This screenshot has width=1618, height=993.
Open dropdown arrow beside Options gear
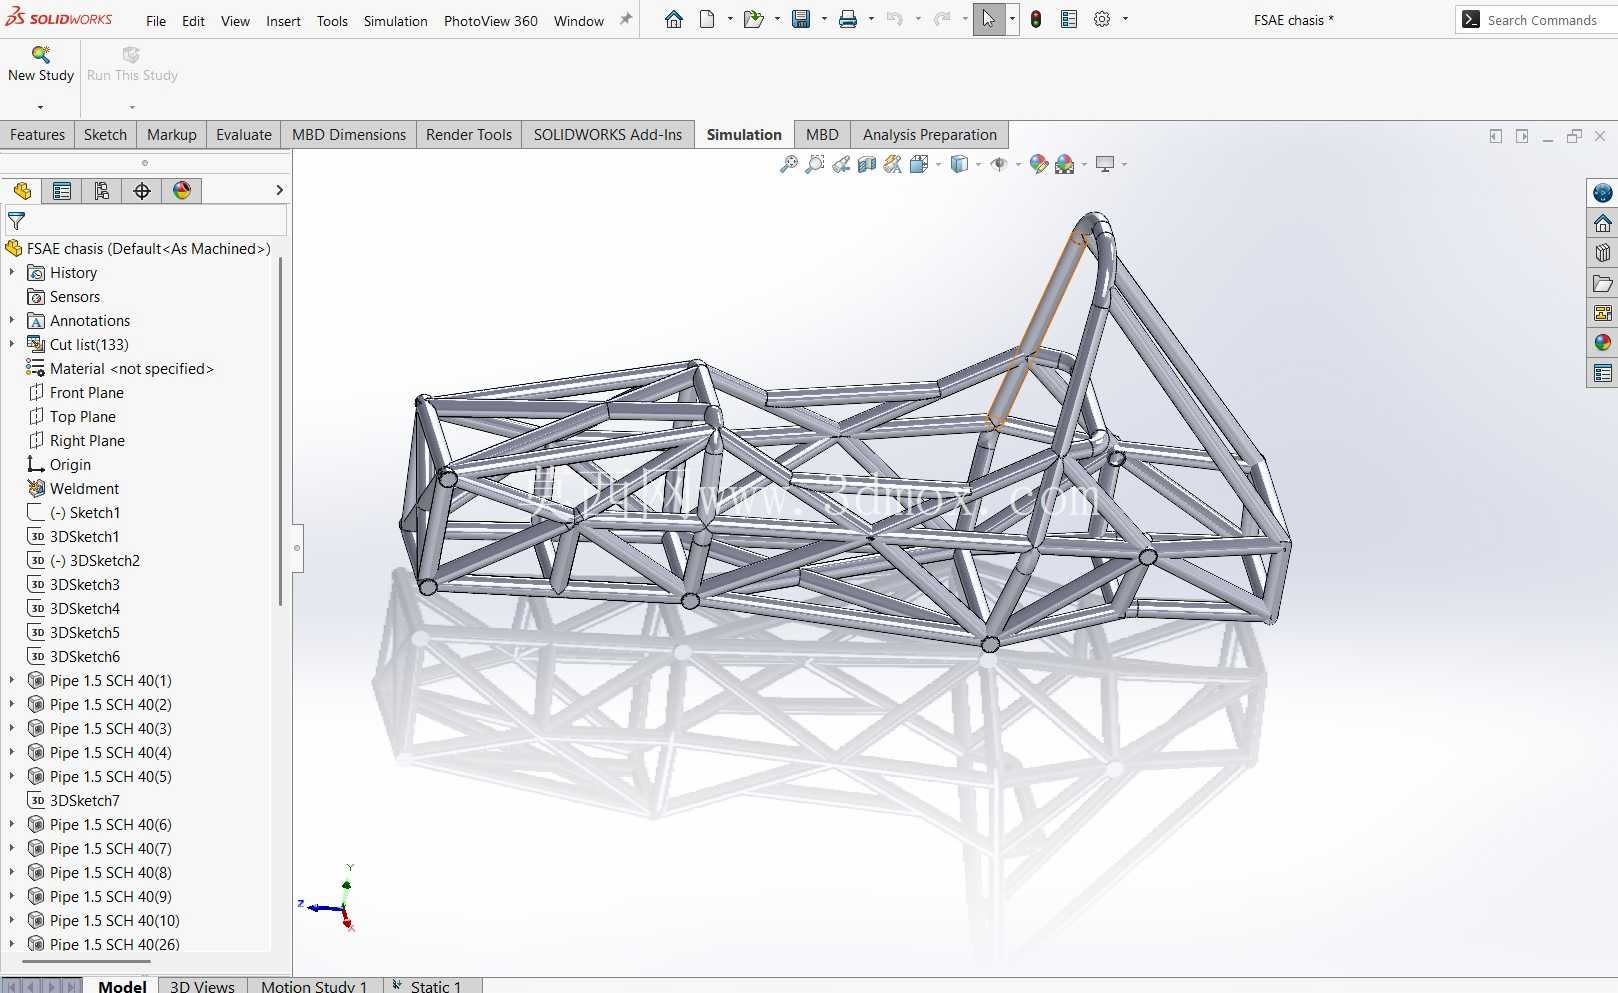1125,19
